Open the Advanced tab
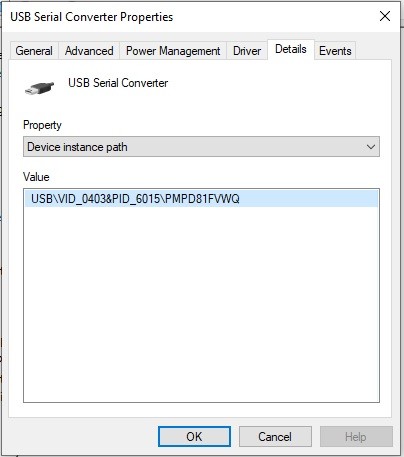 (89, 51)
